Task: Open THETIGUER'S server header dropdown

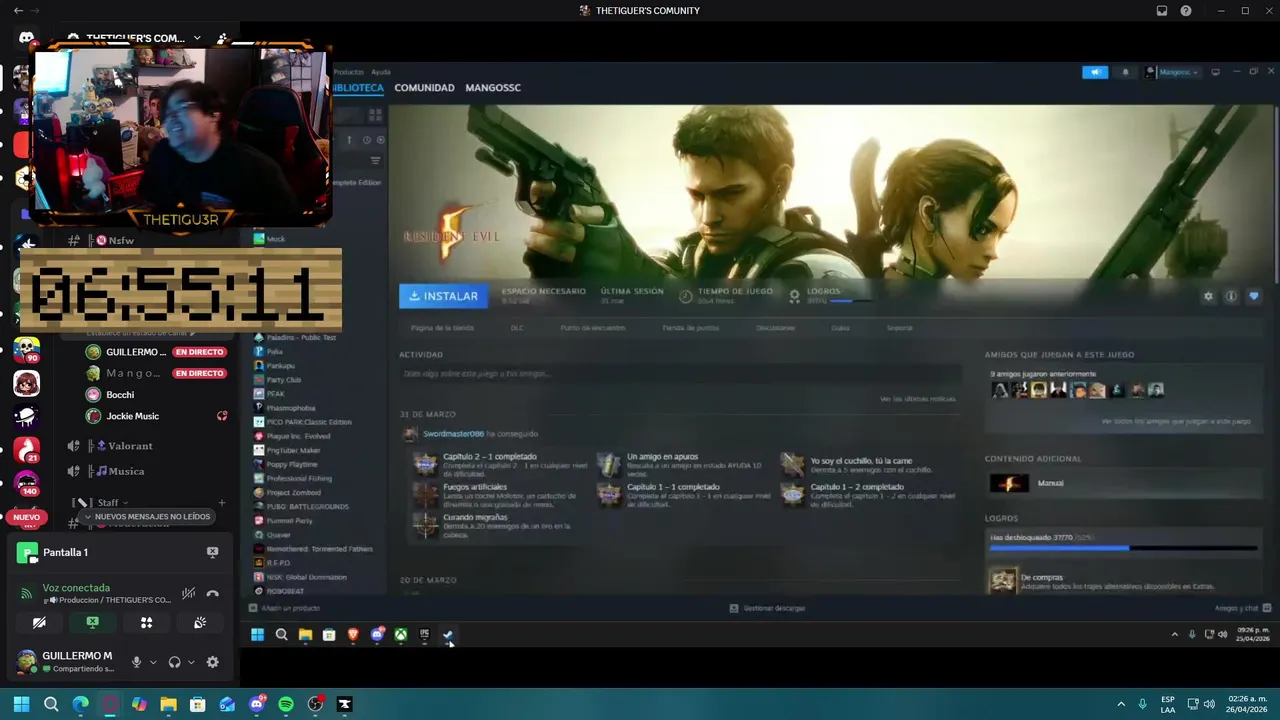Action: (x=135, y=38)
